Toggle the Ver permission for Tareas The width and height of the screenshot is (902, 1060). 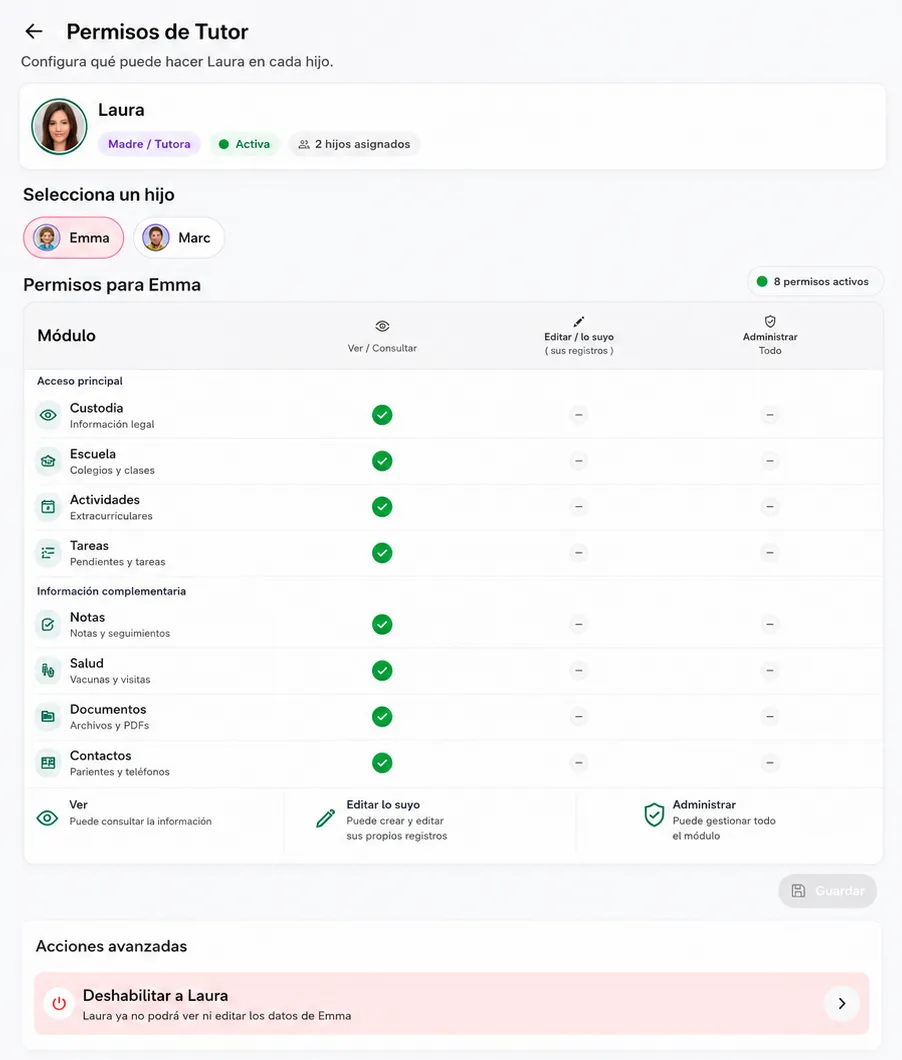click(x=382, y=553)
